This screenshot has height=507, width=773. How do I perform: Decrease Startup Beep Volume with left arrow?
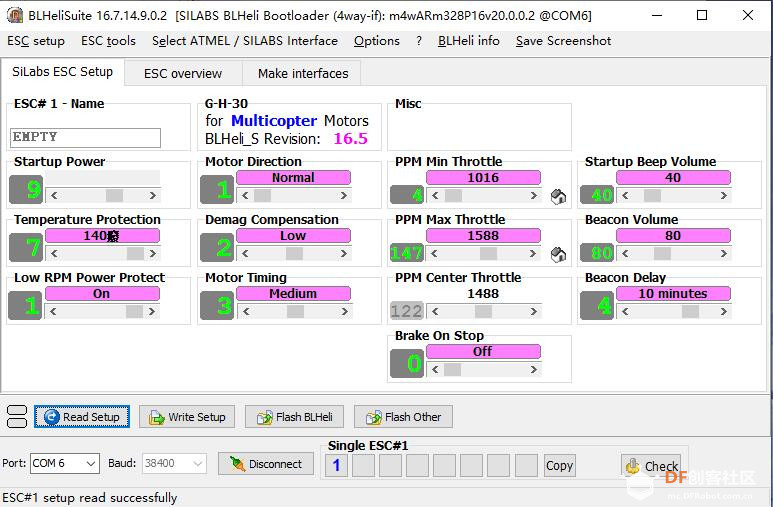(625, 196)
